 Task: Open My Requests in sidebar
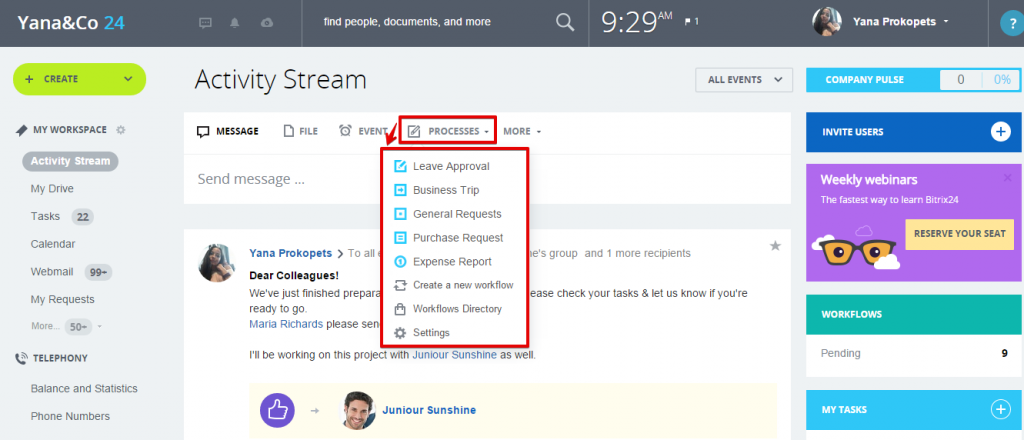click(63, 300)
